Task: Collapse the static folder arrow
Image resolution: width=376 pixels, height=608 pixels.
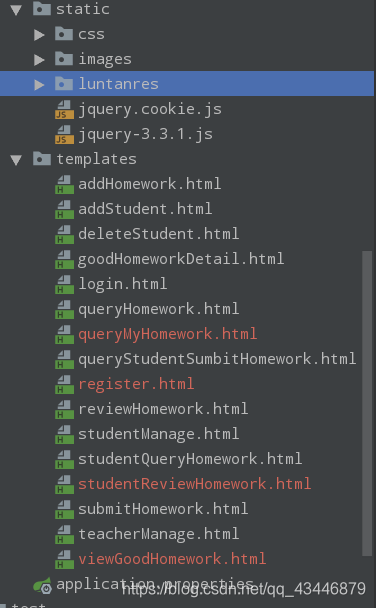Action: point(16,10)
